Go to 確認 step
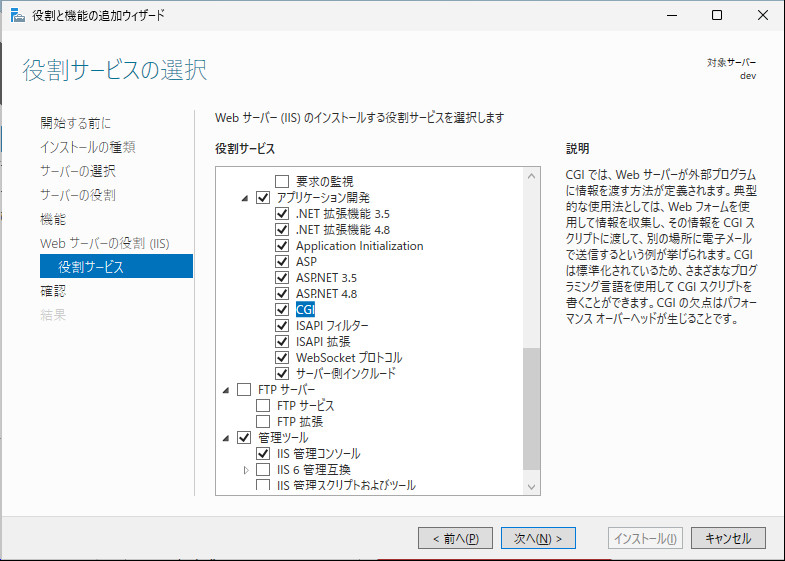 coord(53,291)
